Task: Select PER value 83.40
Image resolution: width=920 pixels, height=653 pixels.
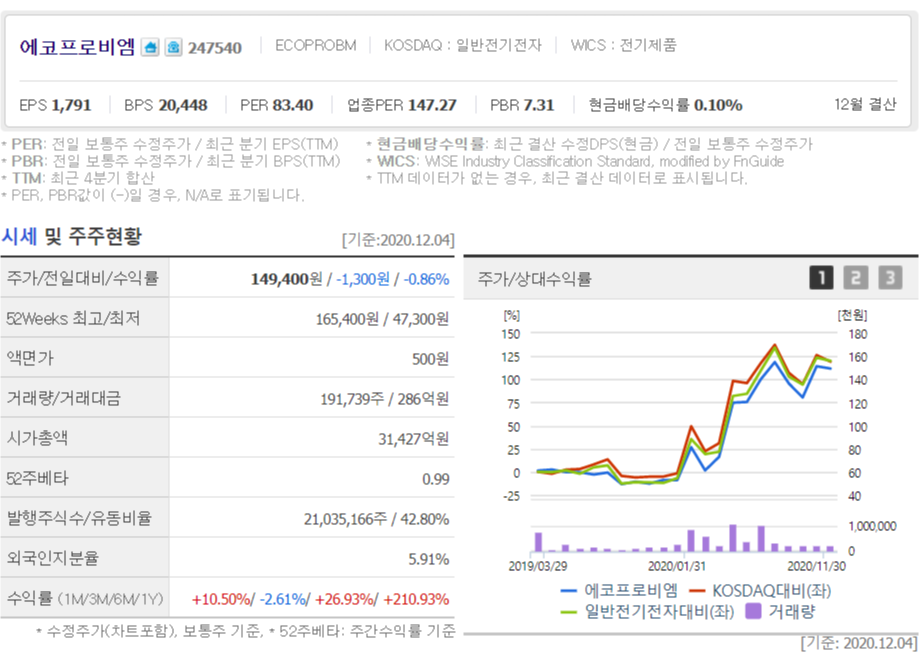Action: pyautogui.click(x=293, y=106)
